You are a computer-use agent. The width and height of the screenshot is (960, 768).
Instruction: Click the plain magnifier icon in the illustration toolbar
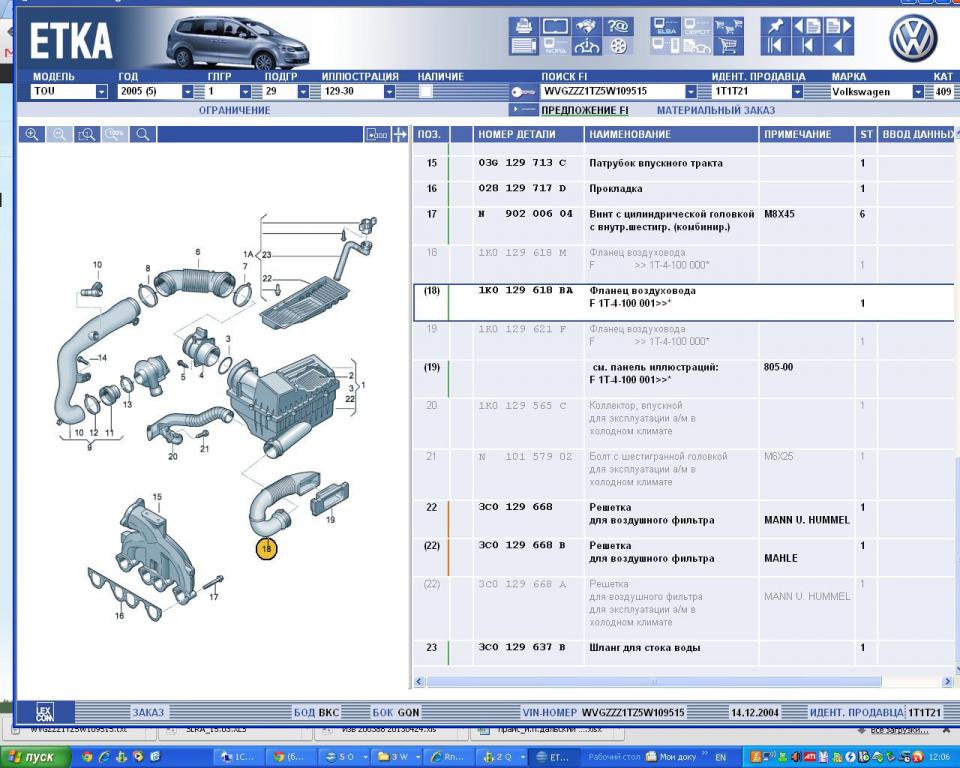click(x=143, y=134)
